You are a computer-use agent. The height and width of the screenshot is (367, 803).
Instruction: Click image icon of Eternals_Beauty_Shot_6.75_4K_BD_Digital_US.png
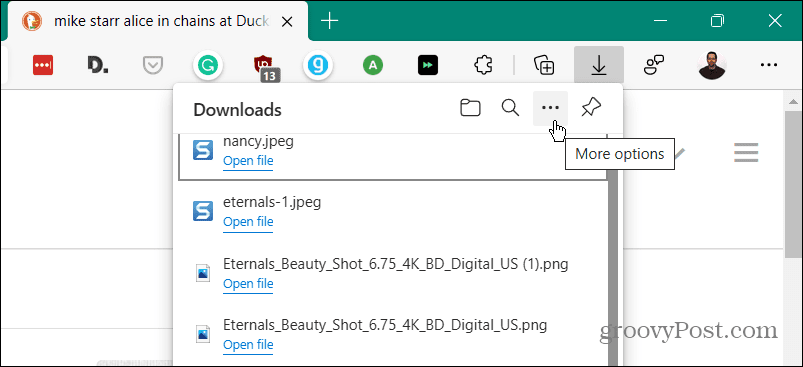[203, 334]
